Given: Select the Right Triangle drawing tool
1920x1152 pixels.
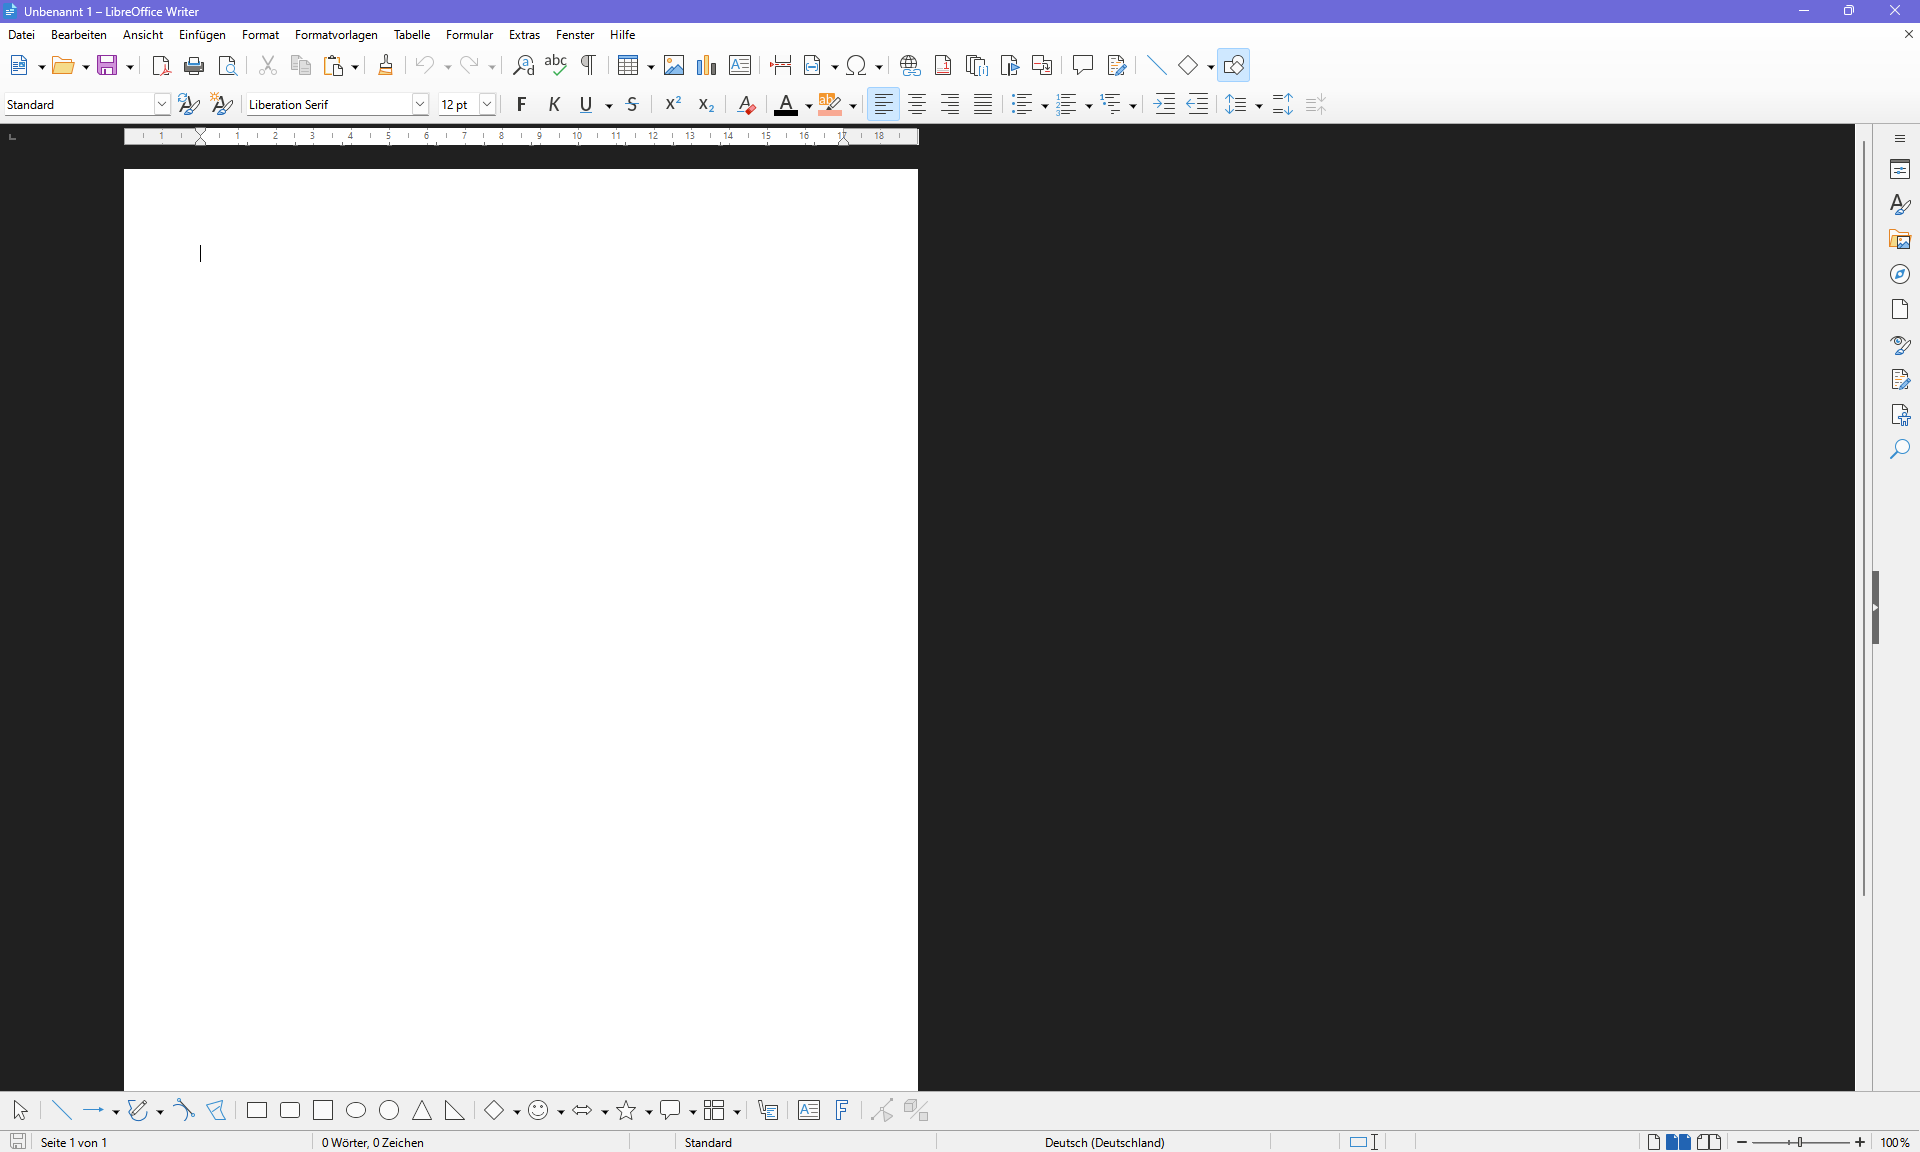Looking at the screenshot, I should click(x=454, y=1110).
